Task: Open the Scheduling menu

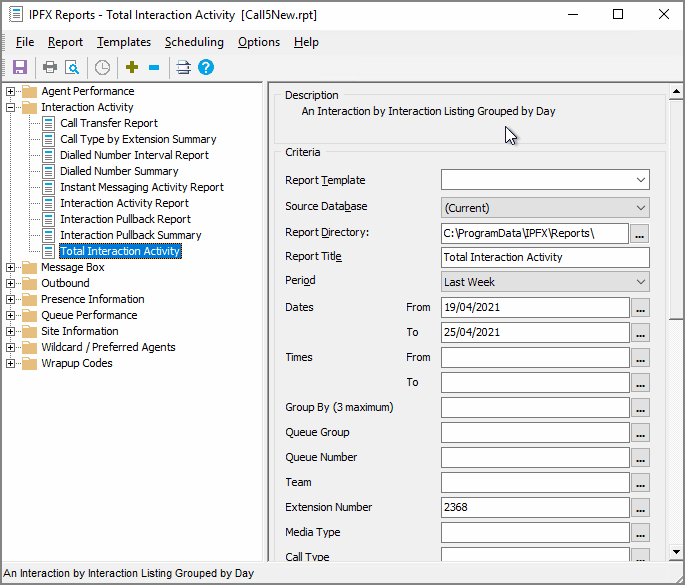Action: pos(194,42)
